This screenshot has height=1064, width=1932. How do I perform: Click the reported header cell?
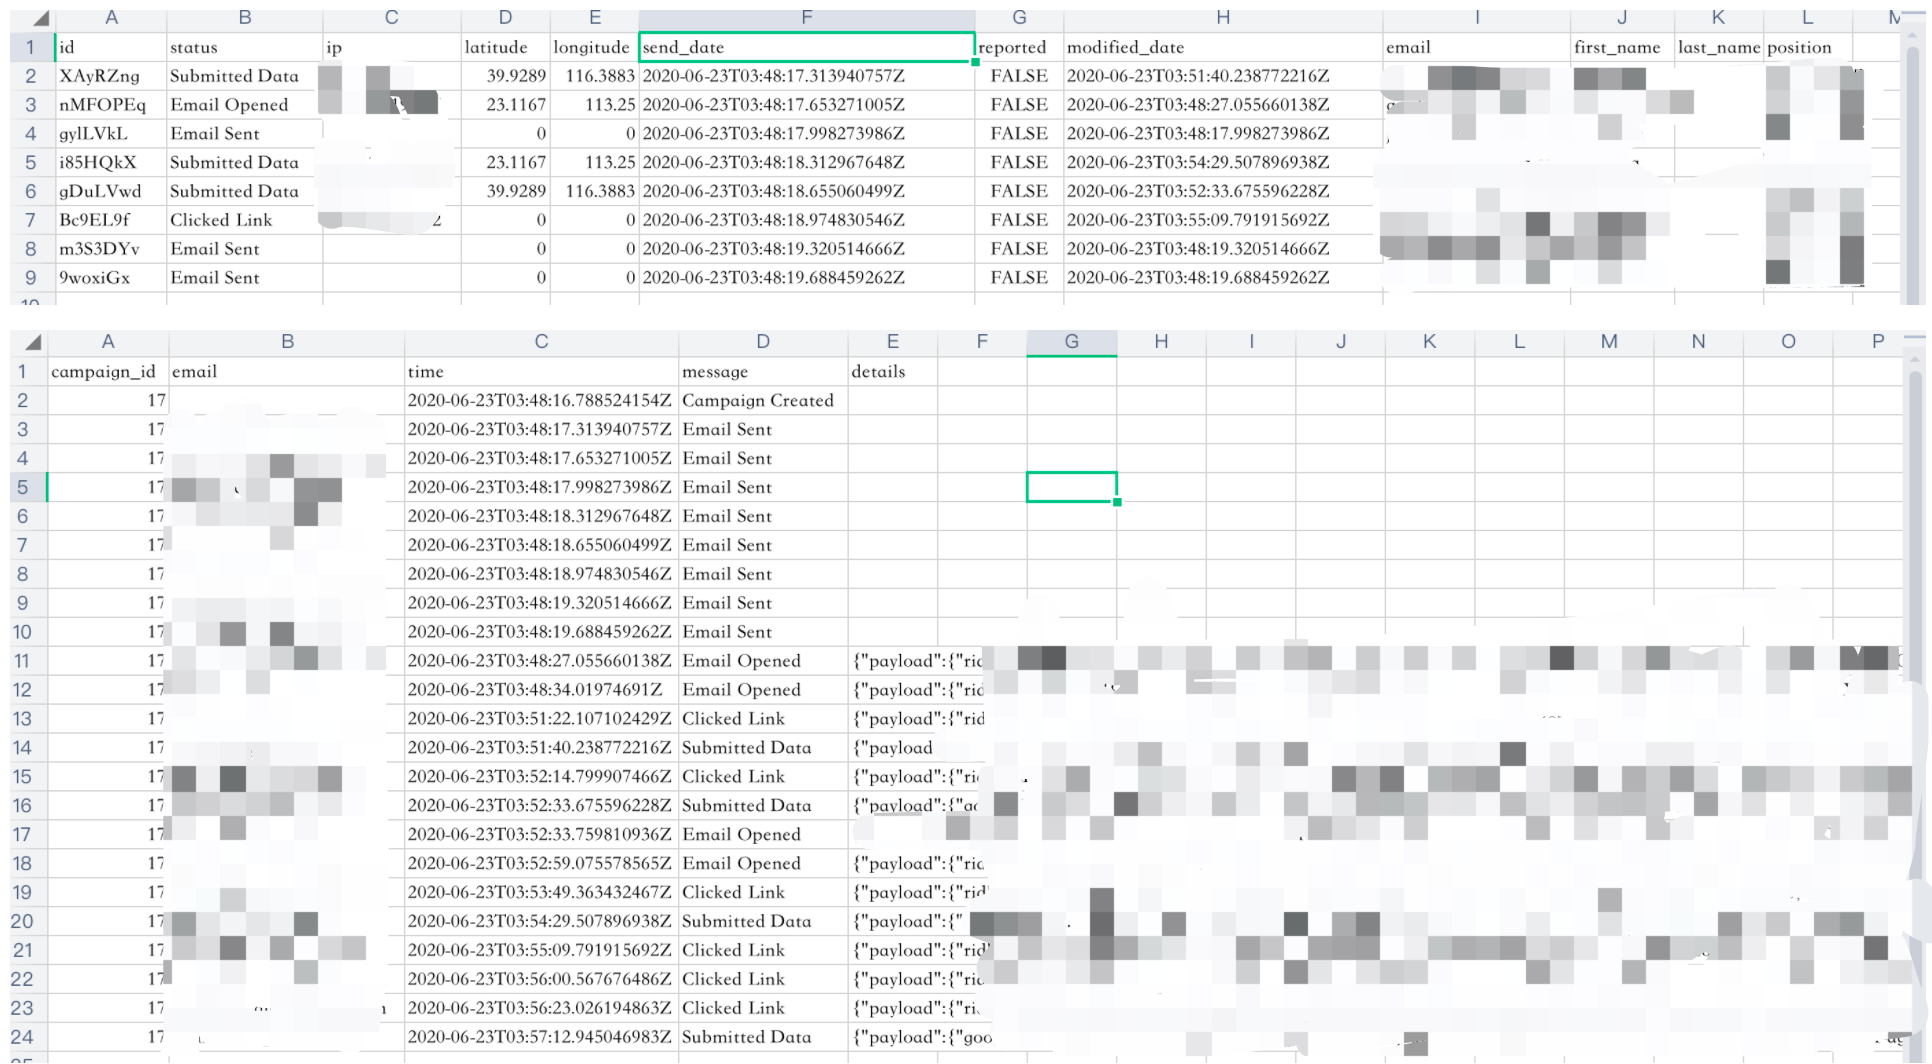coord(1018,48)
